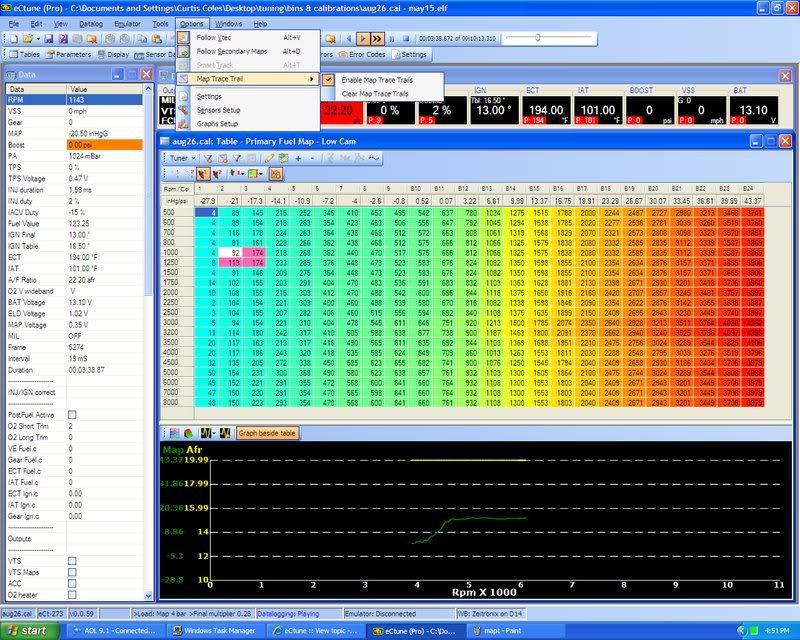The height and width of the screenshot is (640, 800).
Task: Click the Error Codes toolbar button
Action: click(x=362, y=54)
